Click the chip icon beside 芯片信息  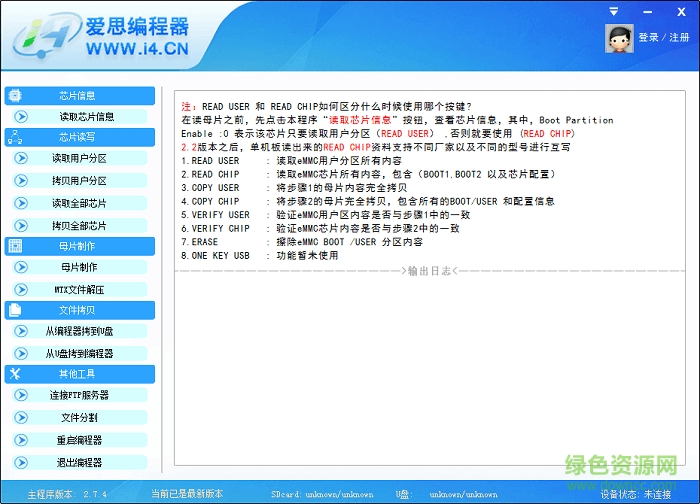click(x=15, y=96)
